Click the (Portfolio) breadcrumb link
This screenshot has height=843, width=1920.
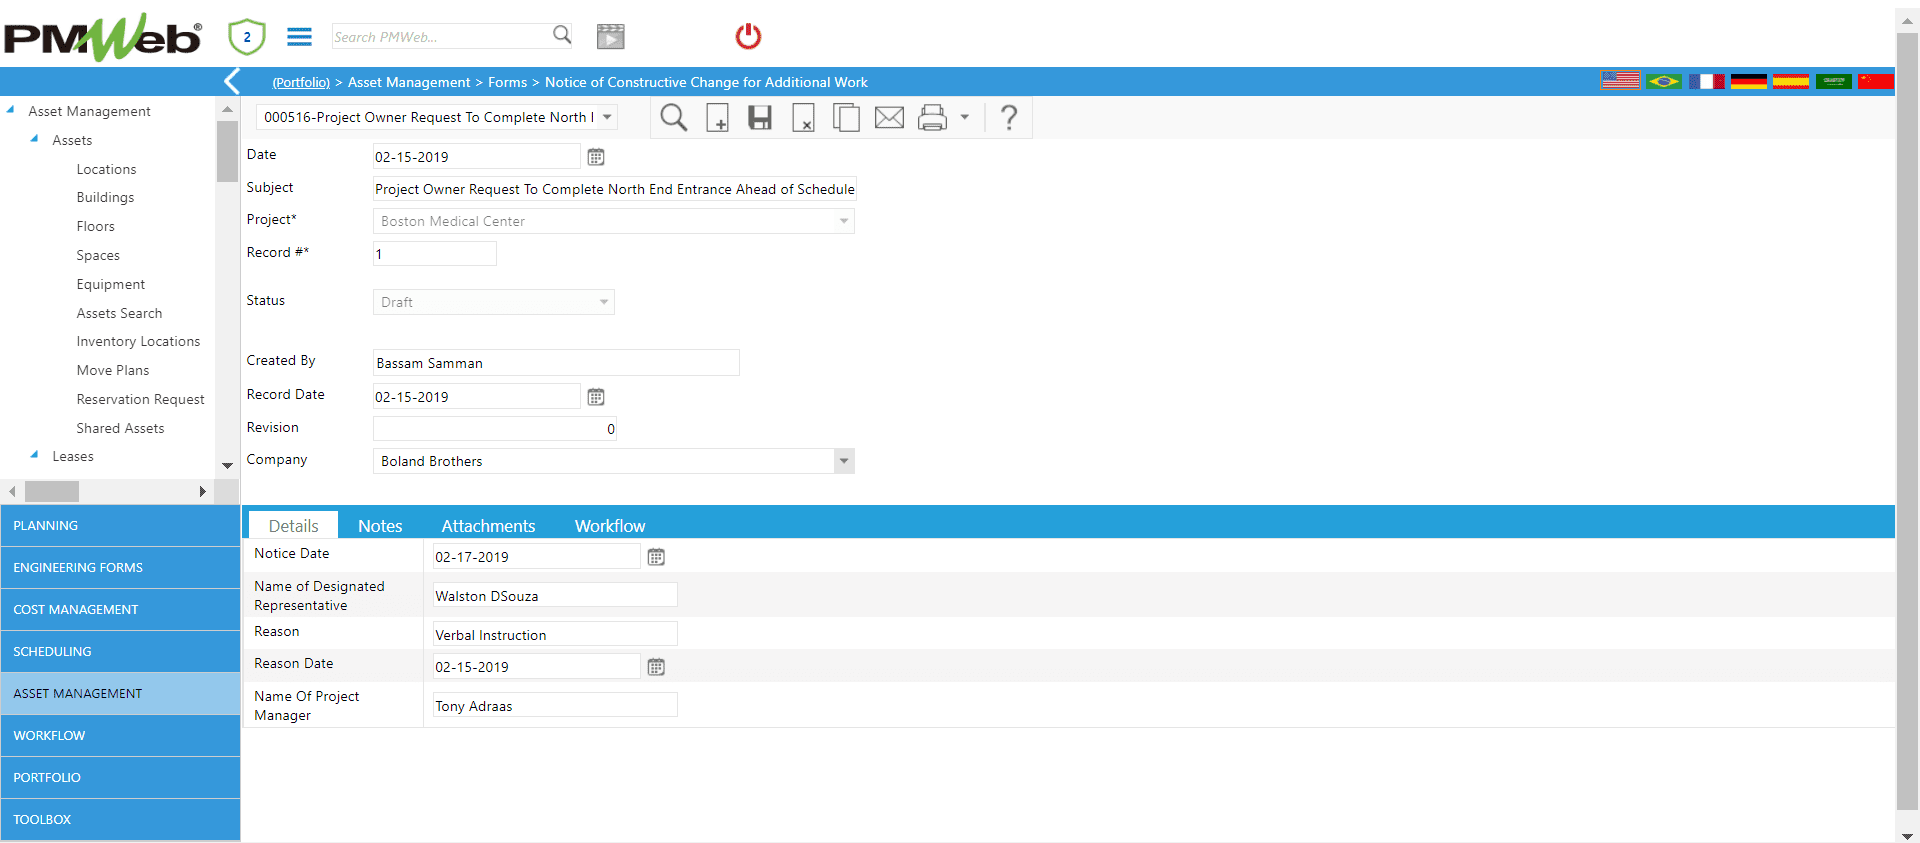pyautogui.click(x=301, y=82)
